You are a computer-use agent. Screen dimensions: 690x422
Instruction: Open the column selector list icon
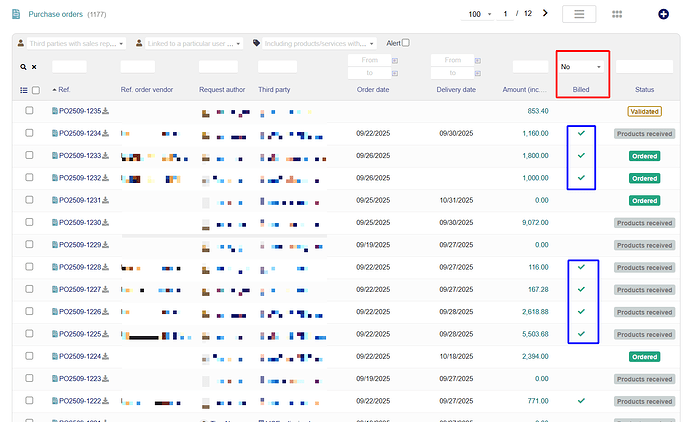(x=23, y=90)
